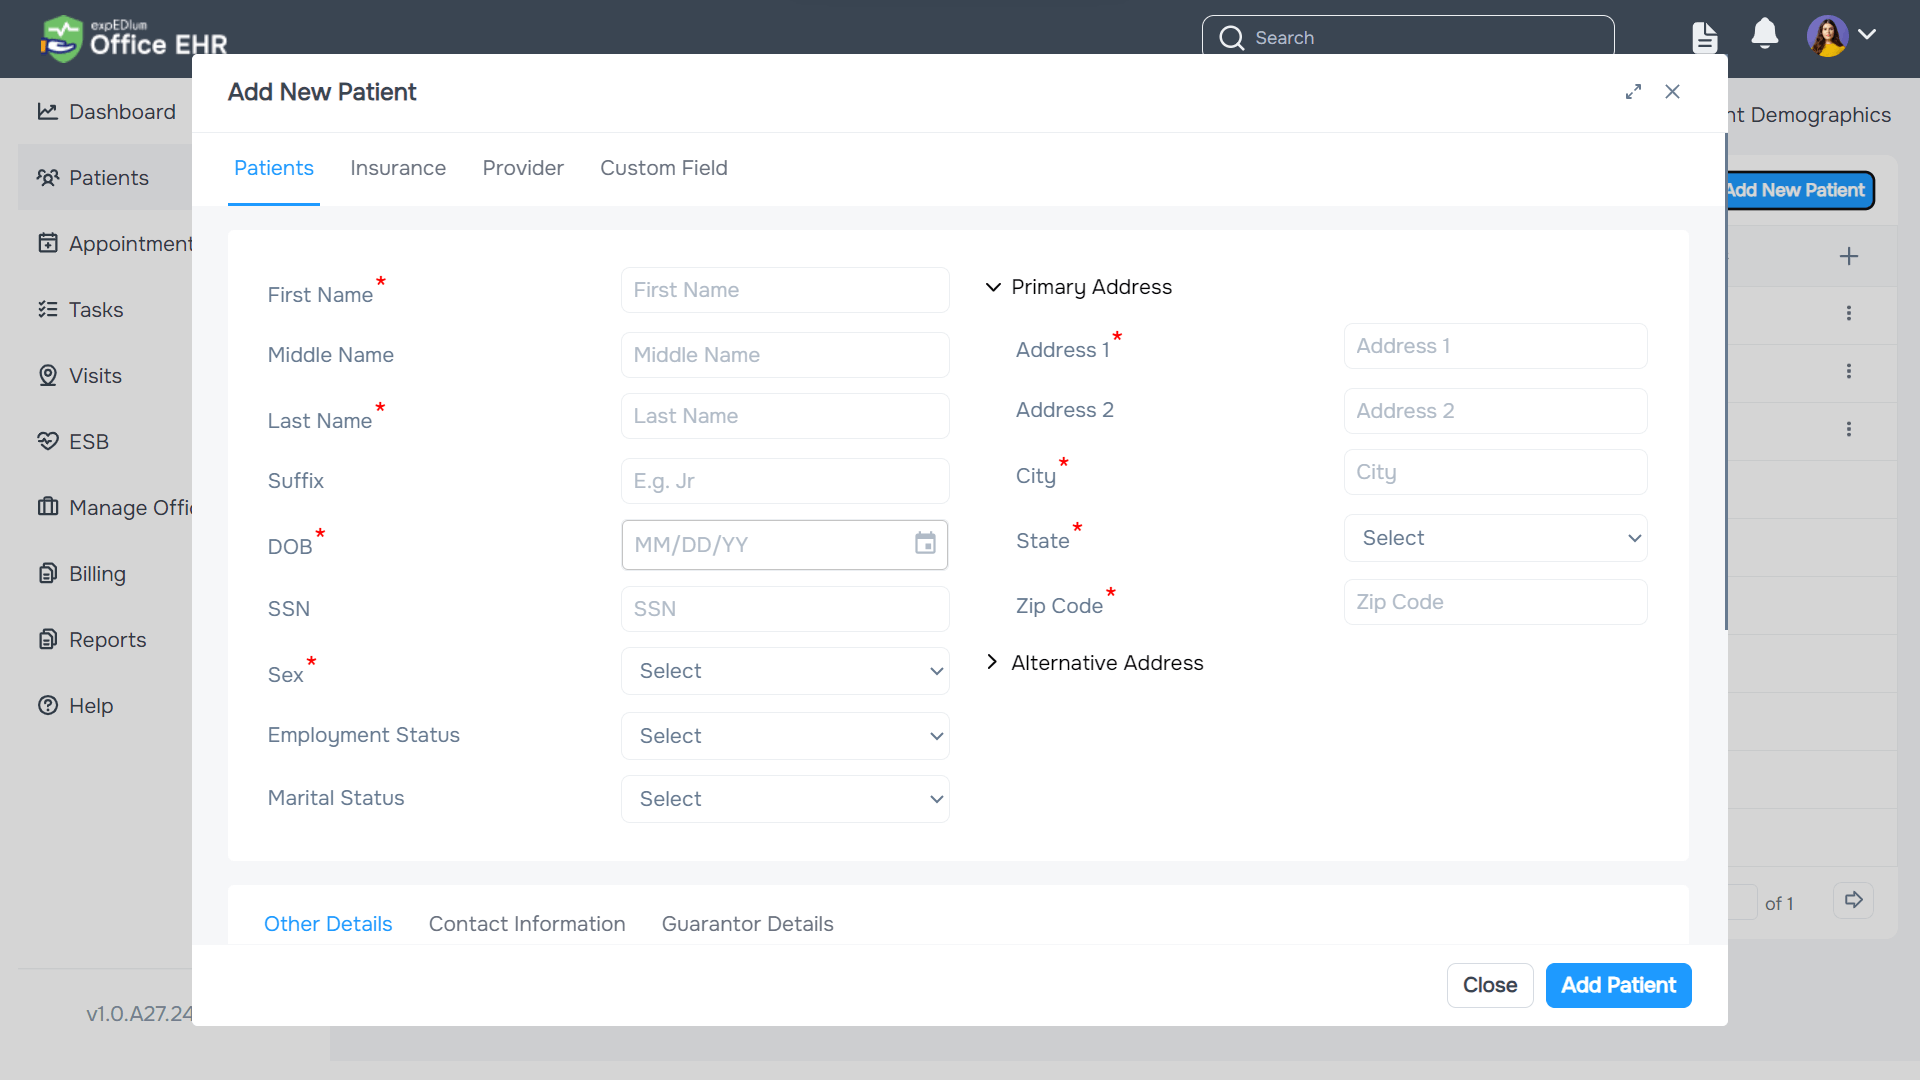Open the Guarantor Details tab

click(x=747, y=923)
